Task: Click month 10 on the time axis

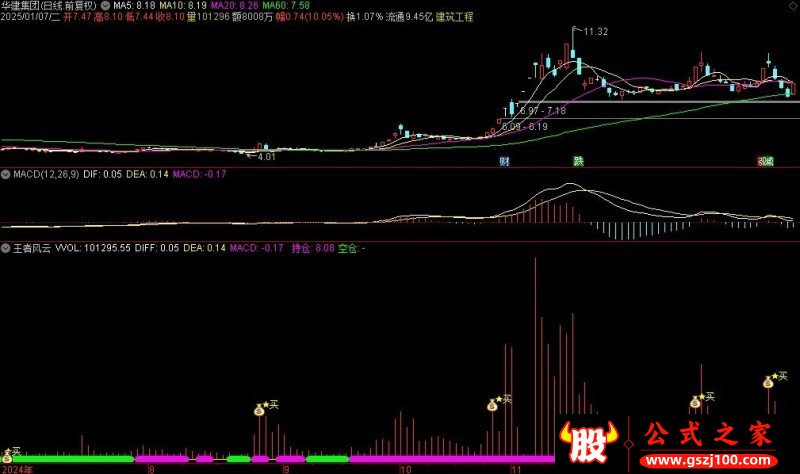Action: tap(405, 469)
